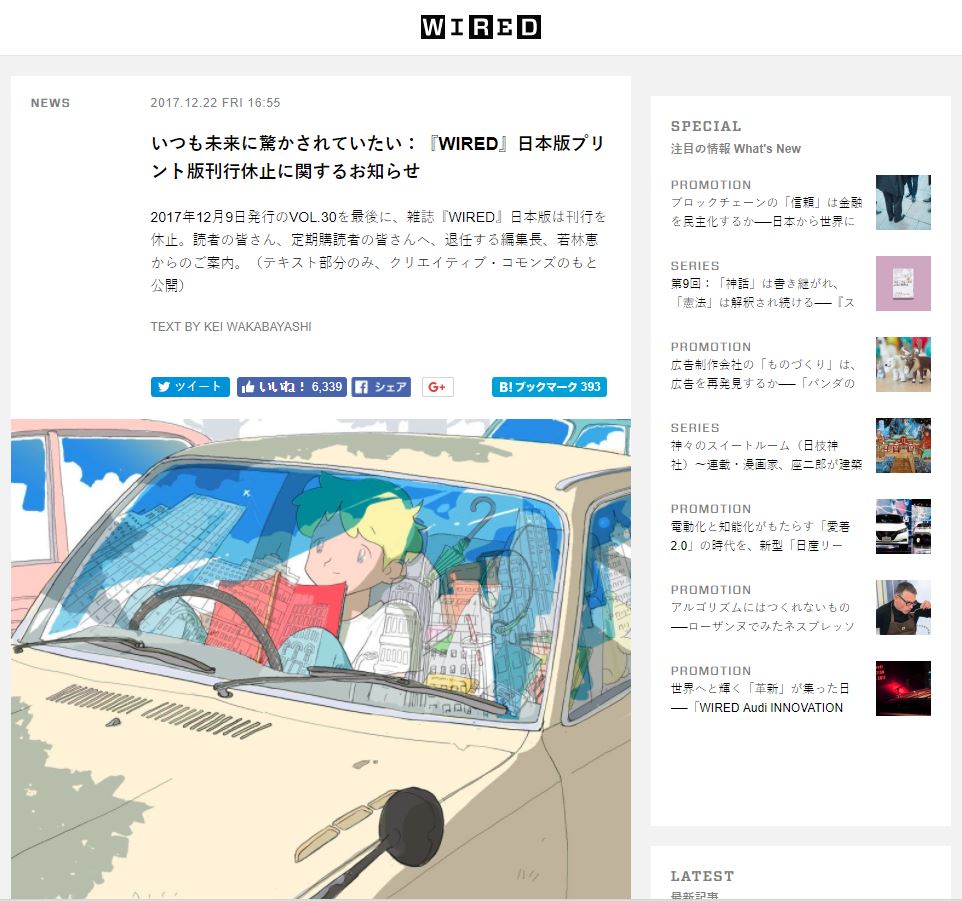Click the LATEST section heading
Image resolution: width=962 pixels, height=901 pixels.
[702, 876]
